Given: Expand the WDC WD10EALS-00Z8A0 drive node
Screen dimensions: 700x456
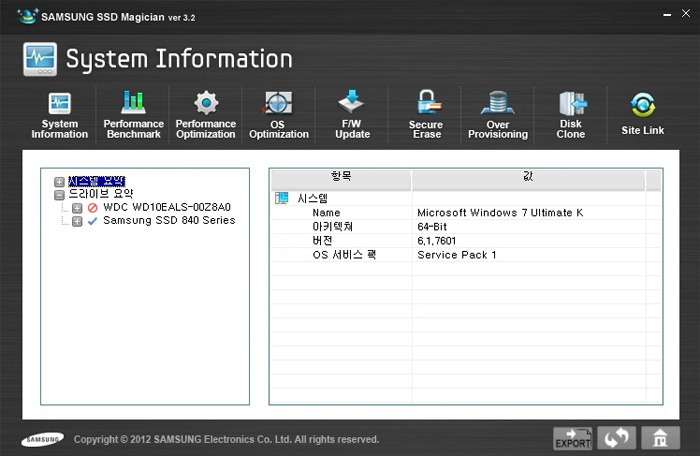Looking at the screenshot, I should coord(77,208).
